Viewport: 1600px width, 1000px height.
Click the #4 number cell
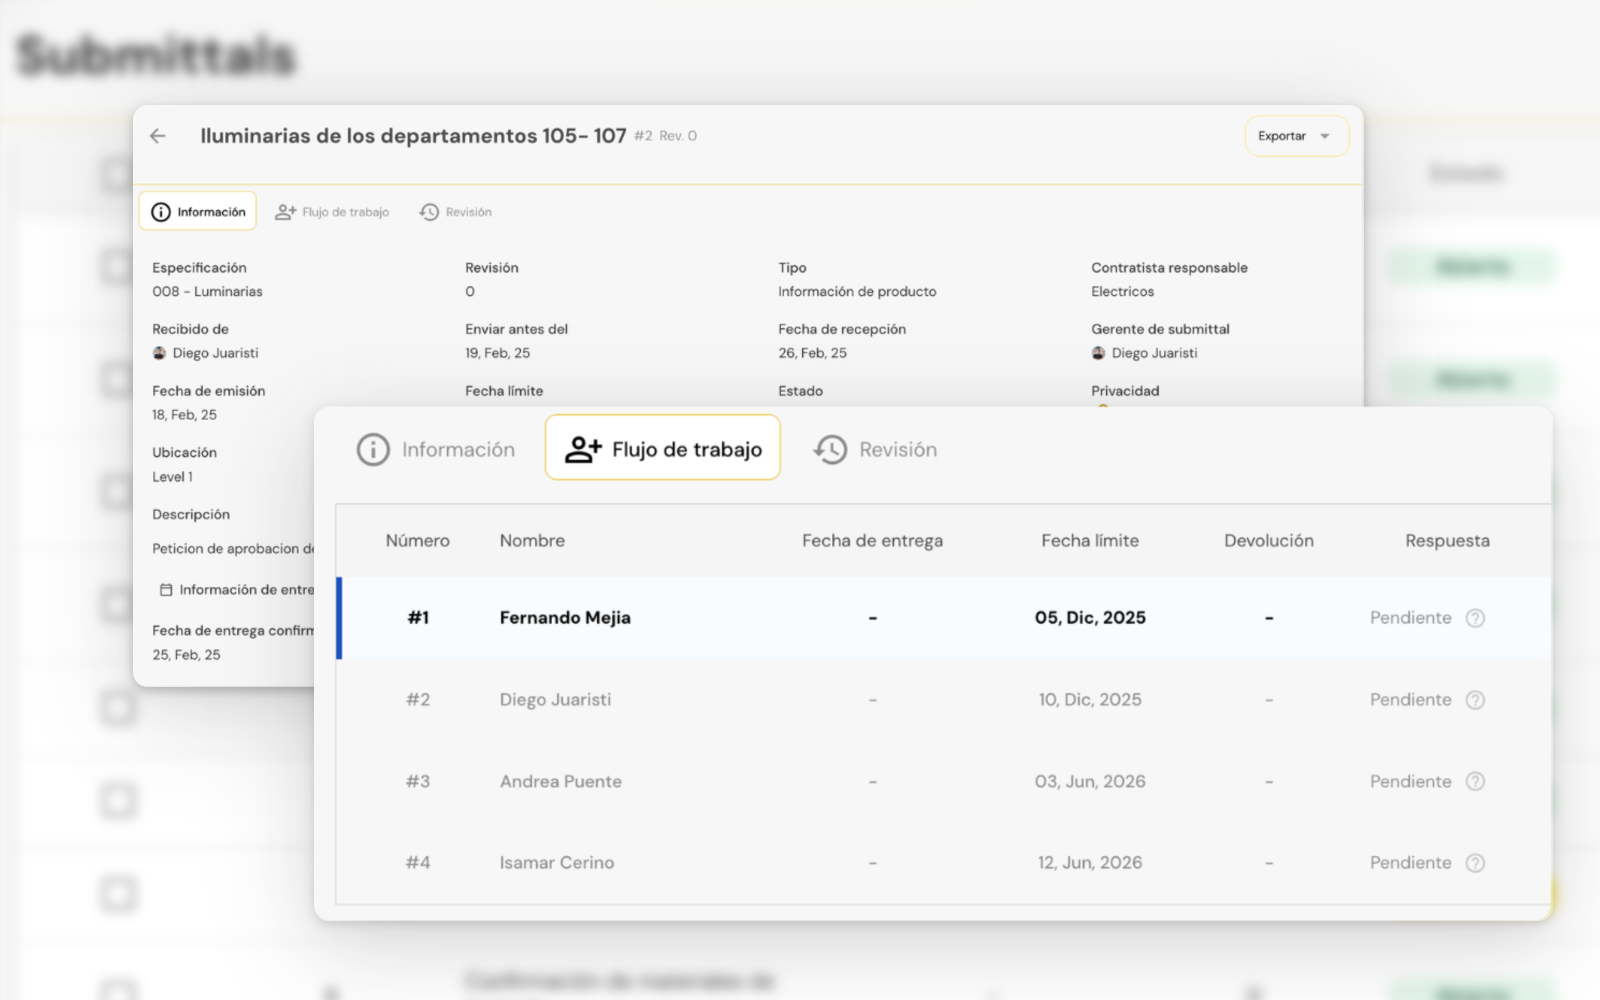(418, 863)
